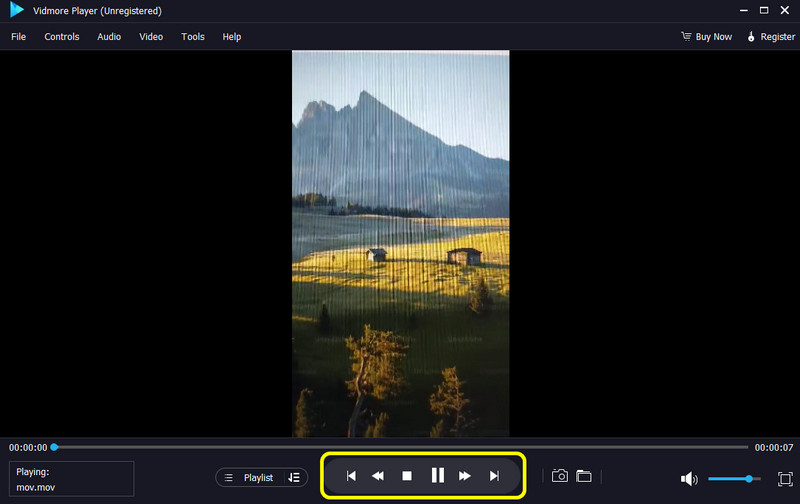800x504 pixels.
Task: Skip to the previous track
Action: click(x=351, y=477)
